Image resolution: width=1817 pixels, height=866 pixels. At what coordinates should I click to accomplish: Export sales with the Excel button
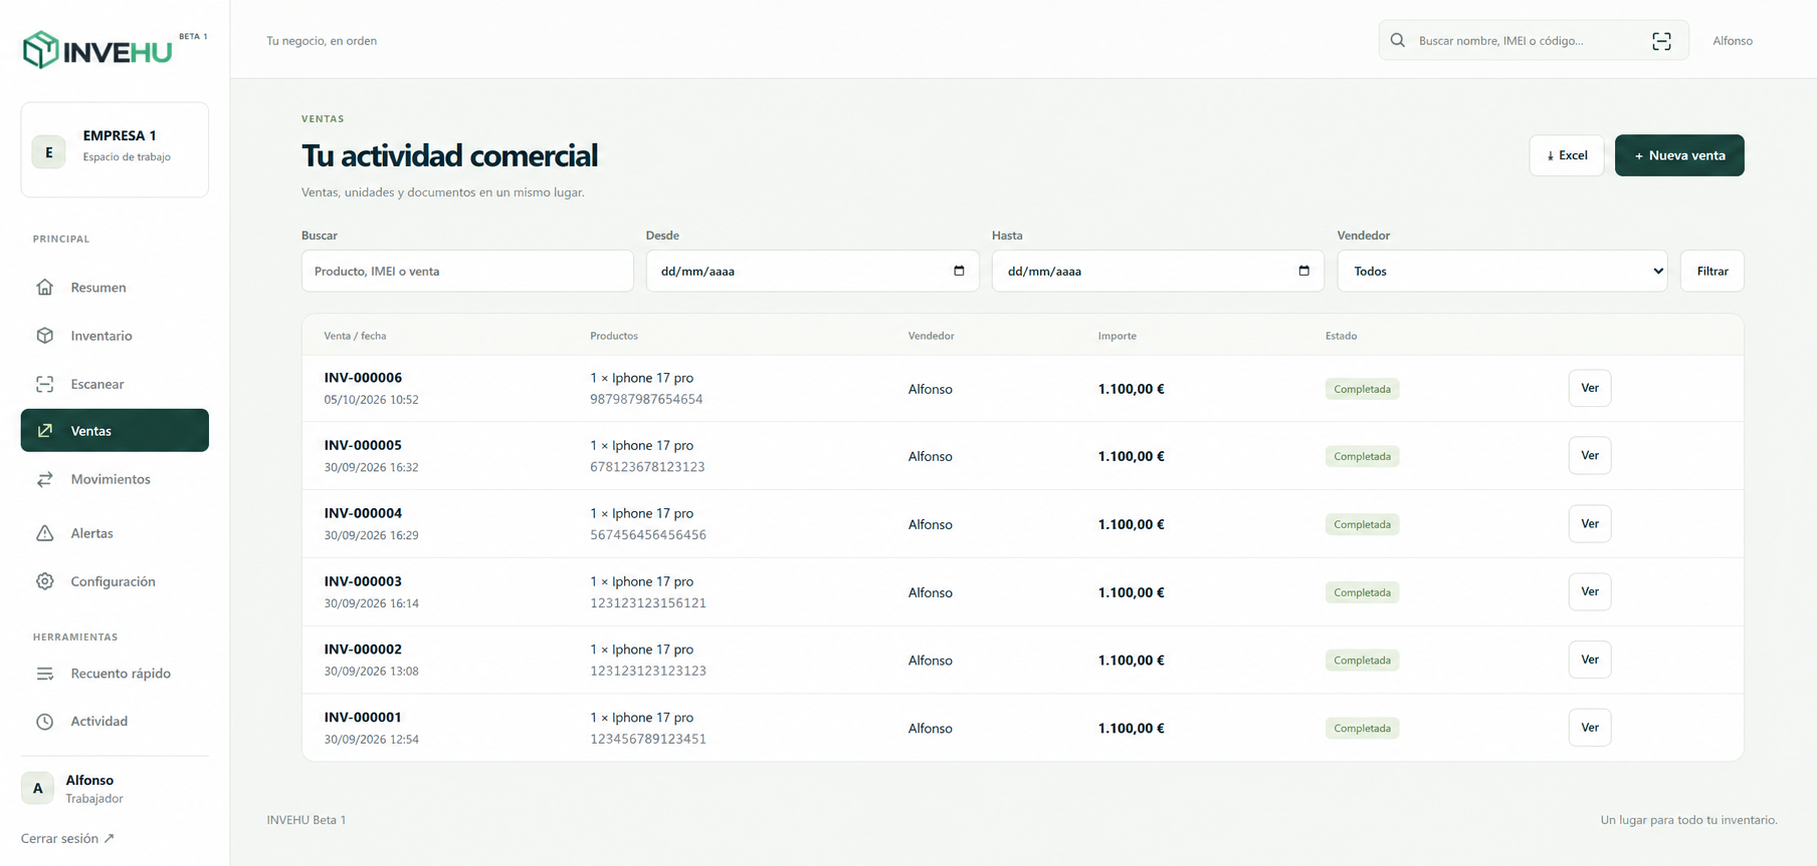point(1566,155)
